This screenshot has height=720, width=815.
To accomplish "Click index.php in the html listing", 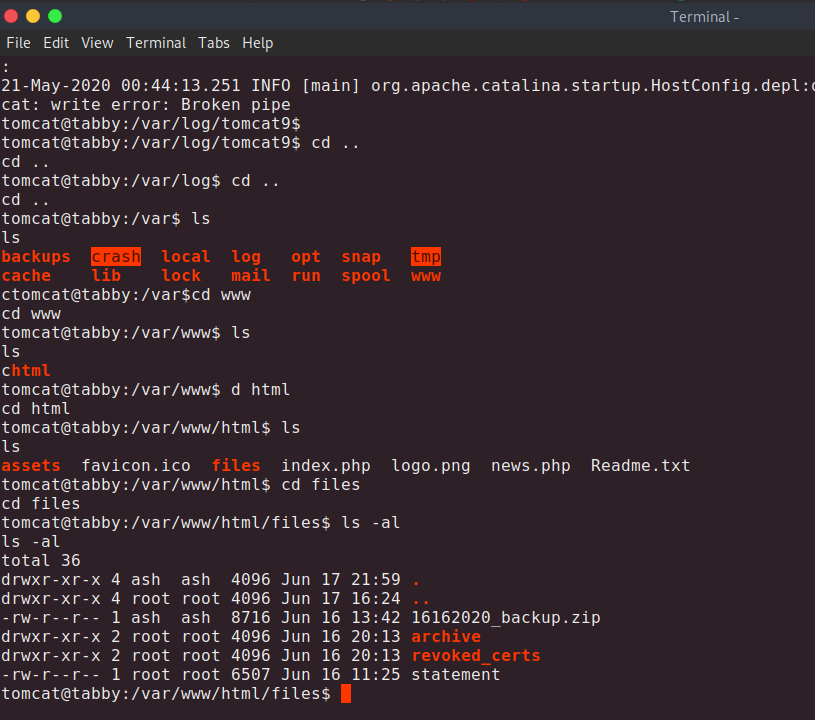I will click(x=326, y=466).
